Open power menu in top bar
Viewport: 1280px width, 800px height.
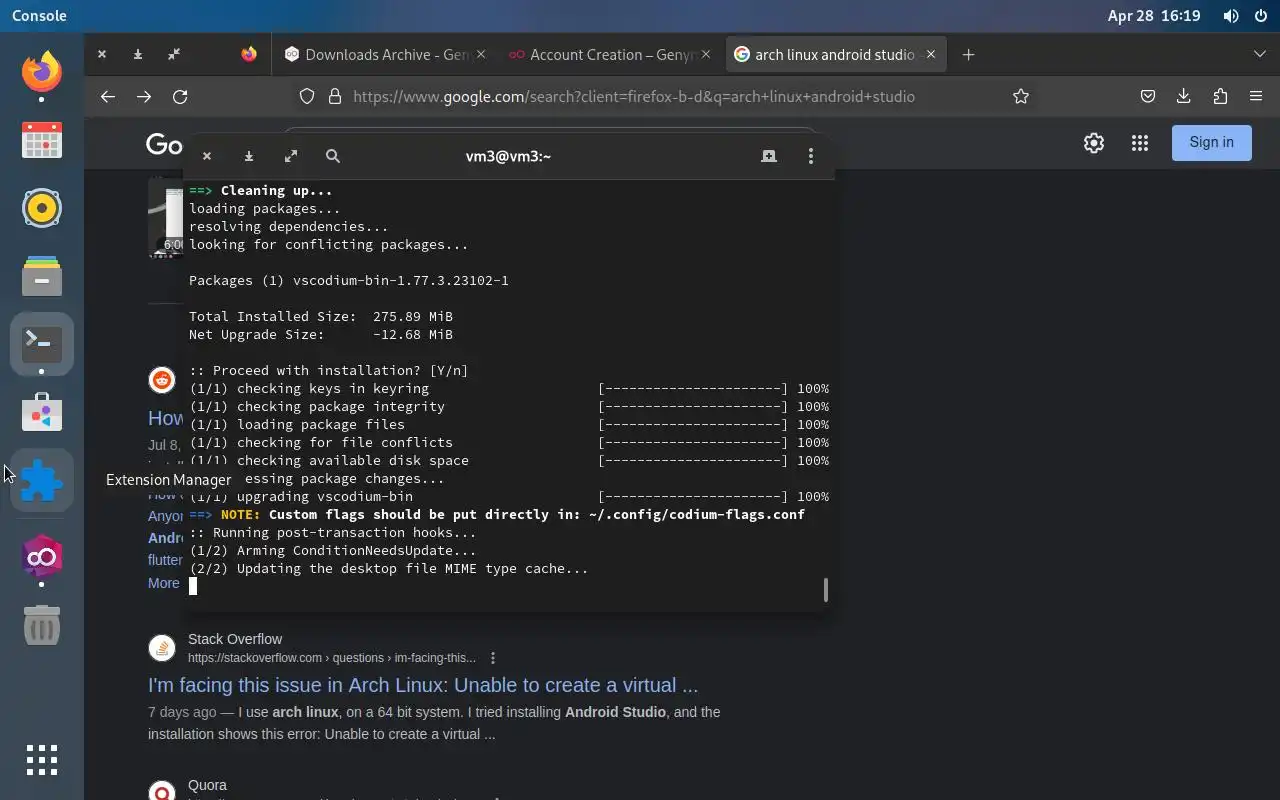[x=1260, y=16]
